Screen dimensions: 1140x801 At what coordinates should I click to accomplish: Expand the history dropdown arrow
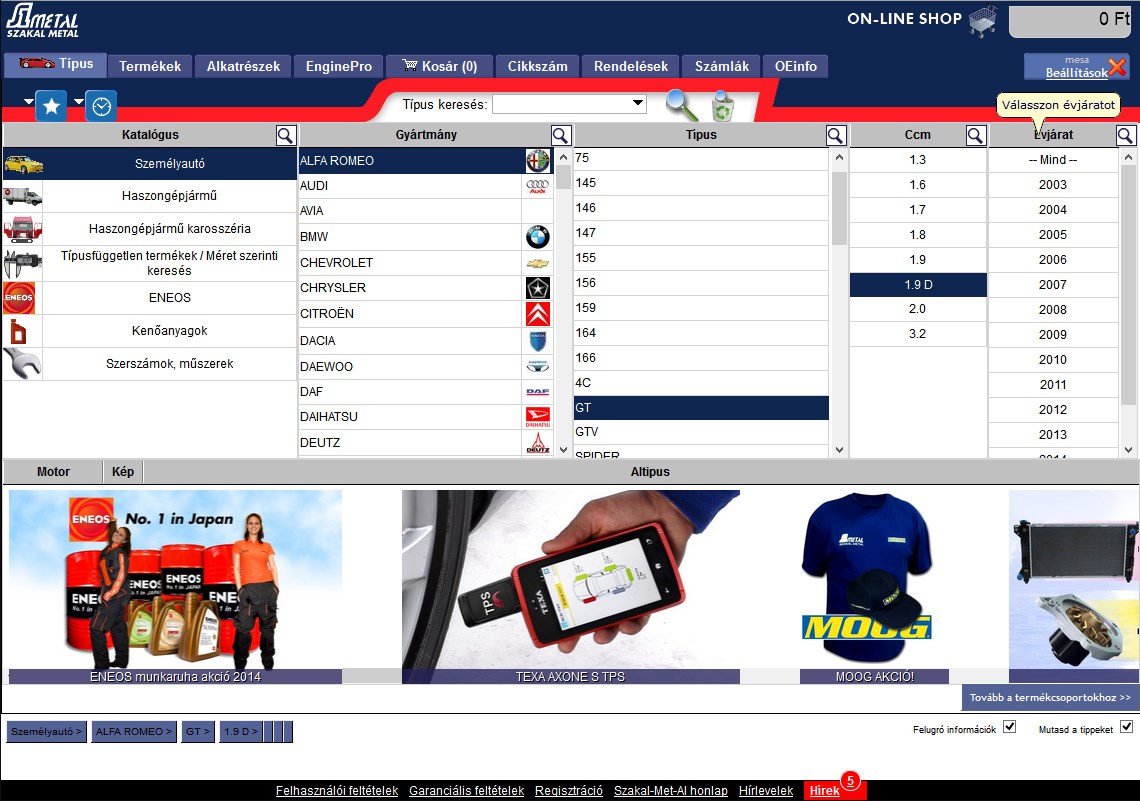[x=79, y=101]
